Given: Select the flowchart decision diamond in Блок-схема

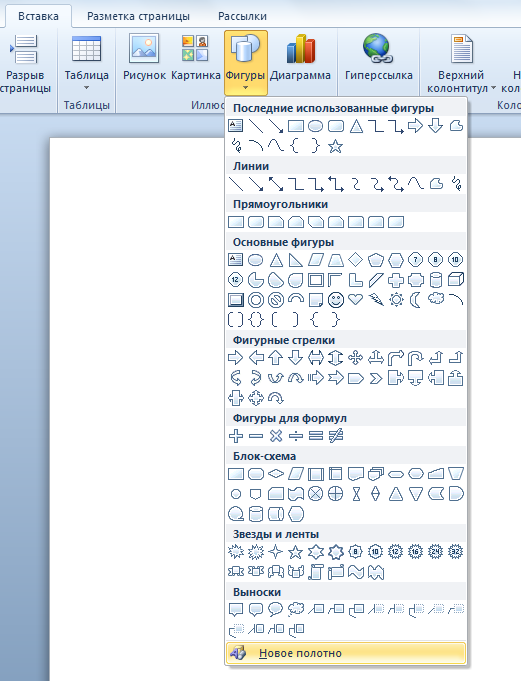Looking at the screenshot, I should tap(276, 474).
